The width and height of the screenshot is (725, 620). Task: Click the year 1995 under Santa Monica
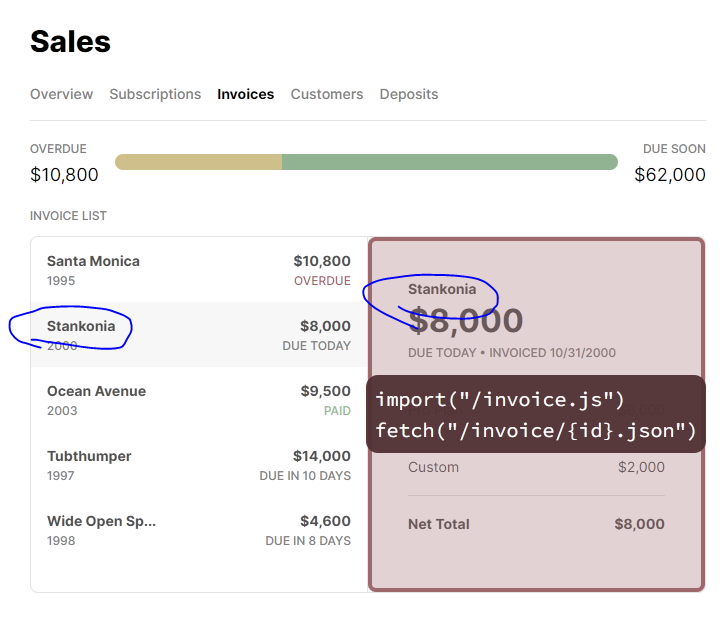coord(61,281)
